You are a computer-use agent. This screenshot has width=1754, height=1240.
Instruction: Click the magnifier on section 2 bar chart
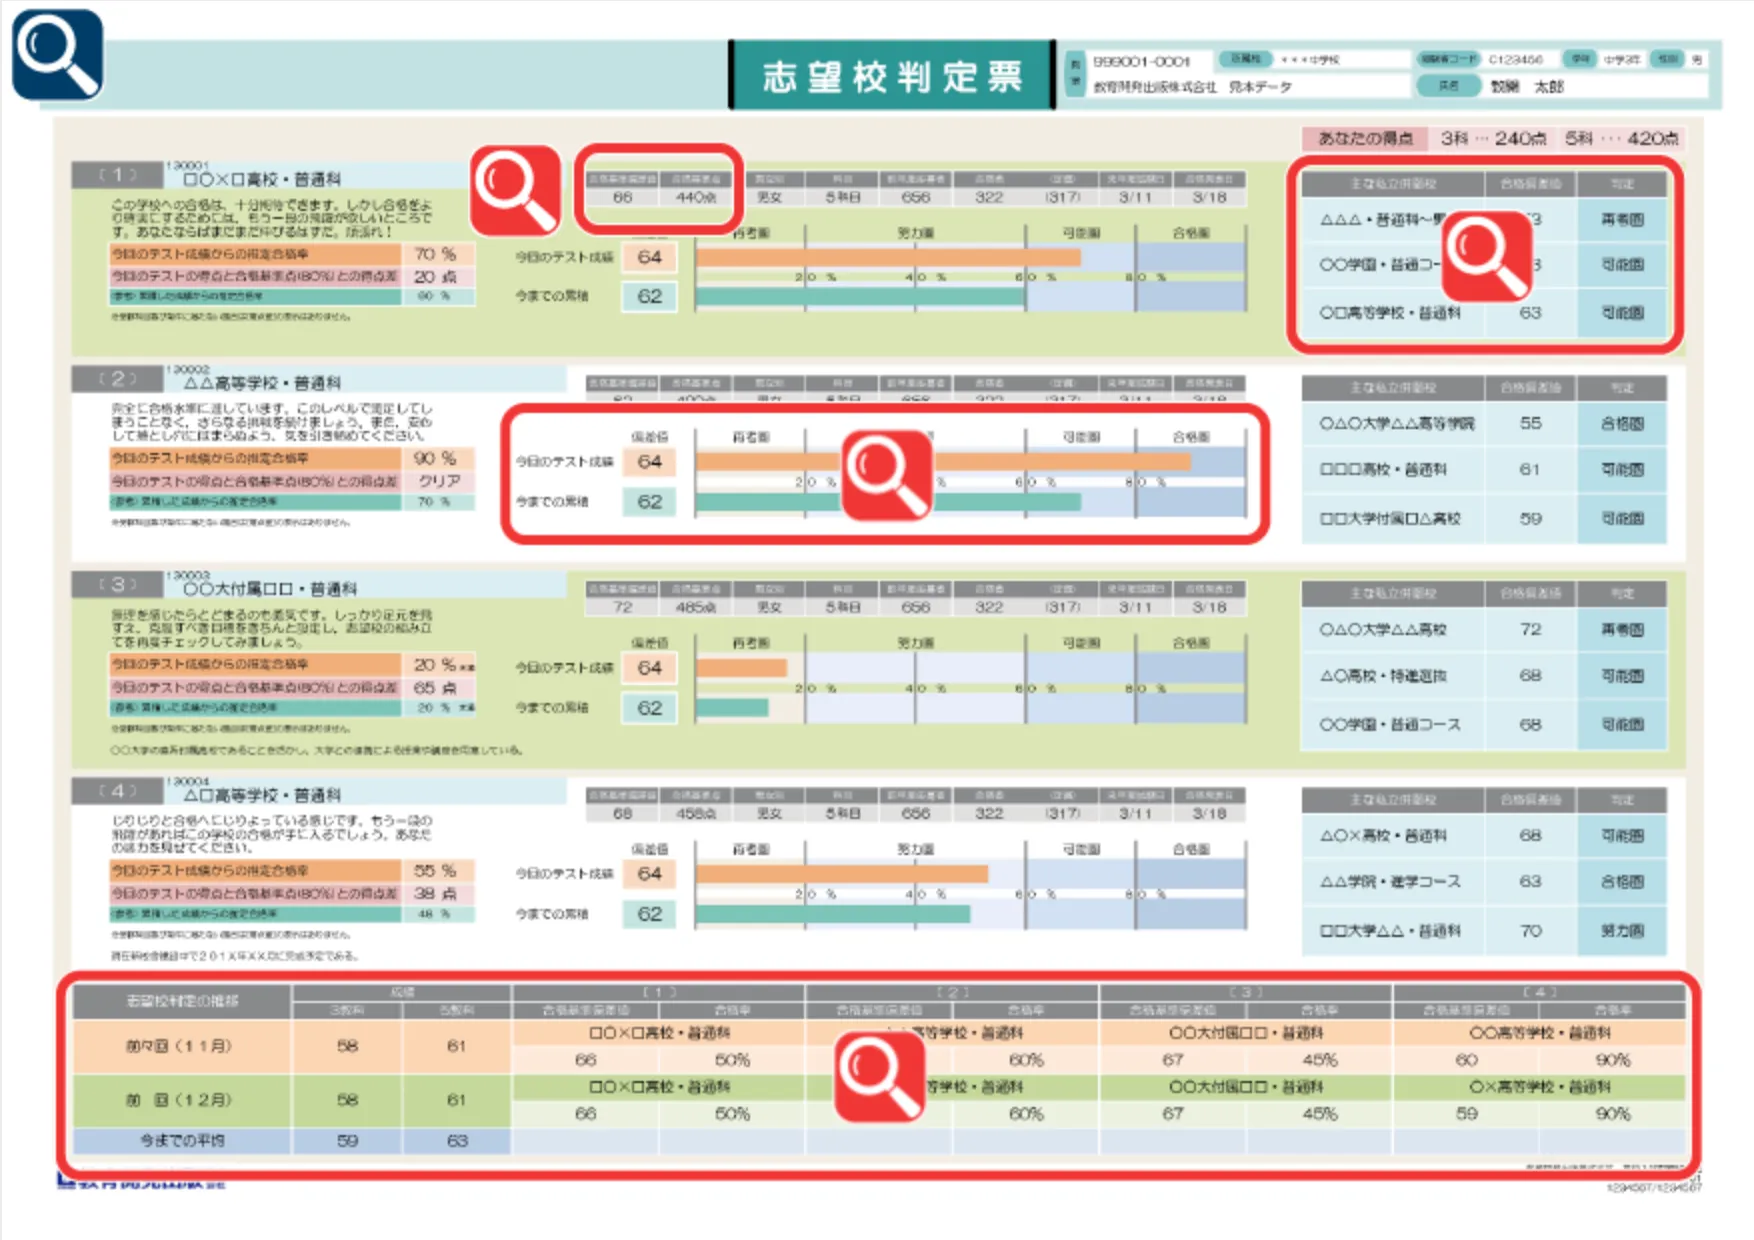point(886,474)
